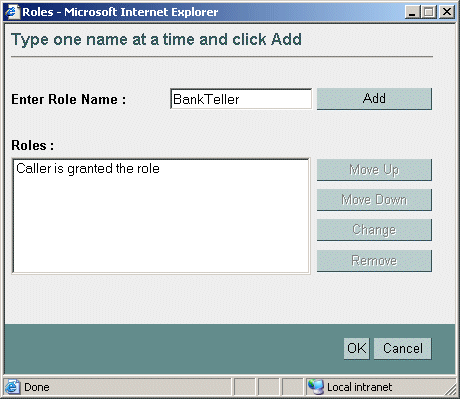Click the Local intranet zone icon
Screen dimensions: 460x399
click(315, 387)
